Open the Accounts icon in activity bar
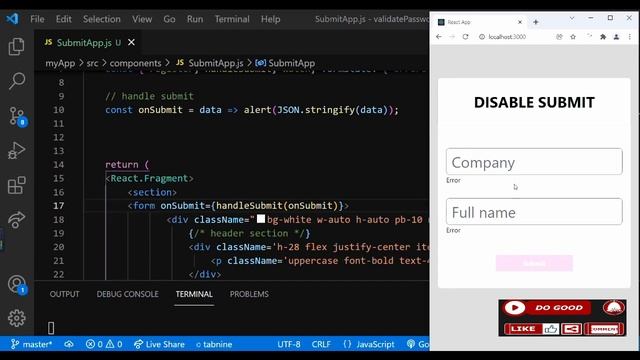The image size is (640, 360). click(17, 284)
